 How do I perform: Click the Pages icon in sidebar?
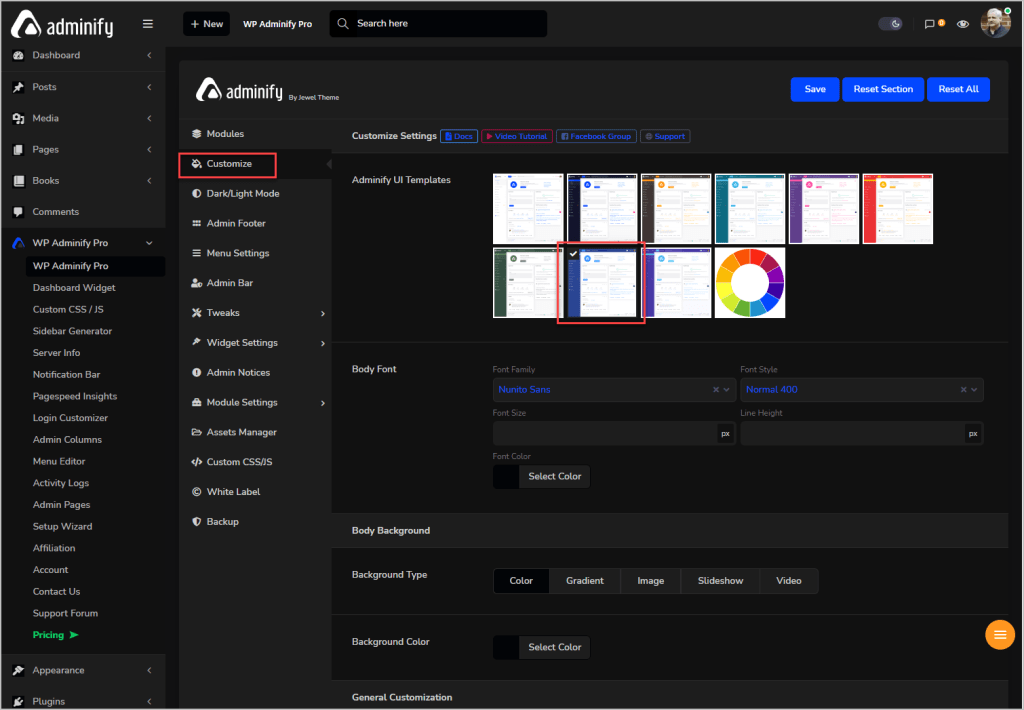pos(18,150)
